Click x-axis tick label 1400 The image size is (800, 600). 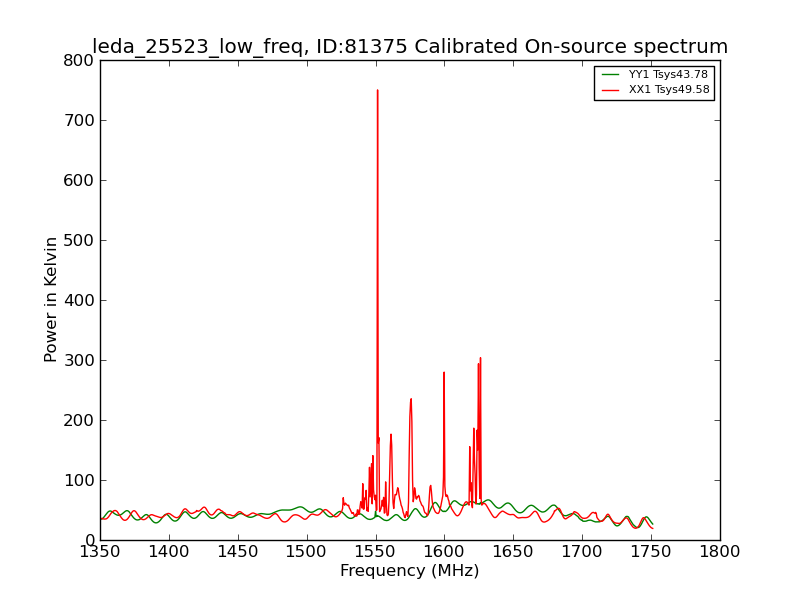pos(169,552)
